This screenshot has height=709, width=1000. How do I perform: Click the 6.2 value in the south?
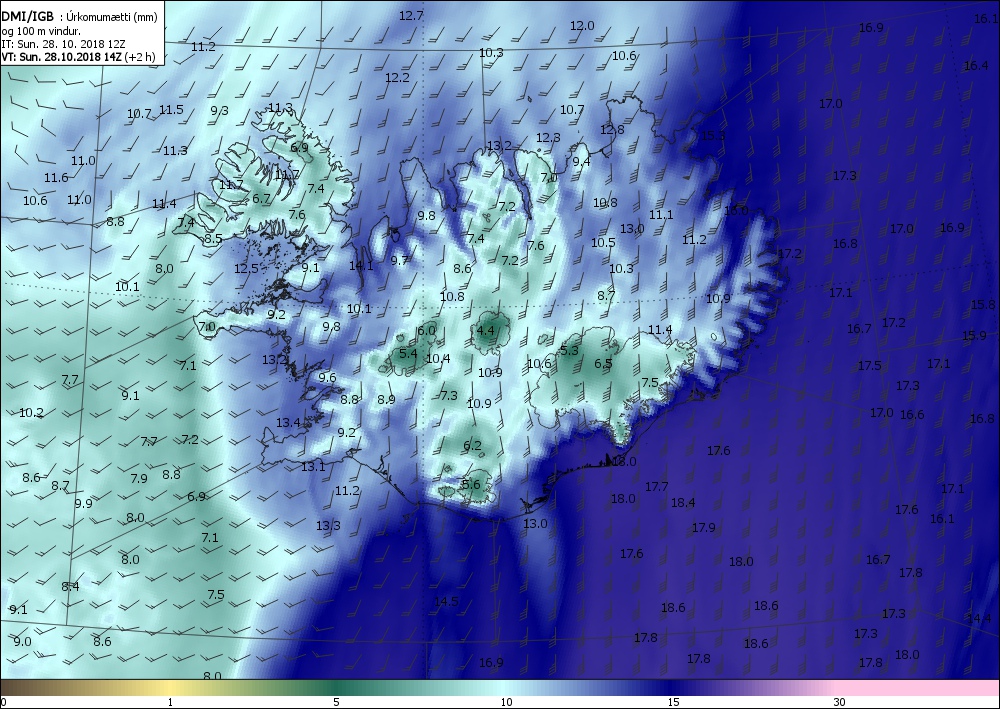(x=473, y=445)
